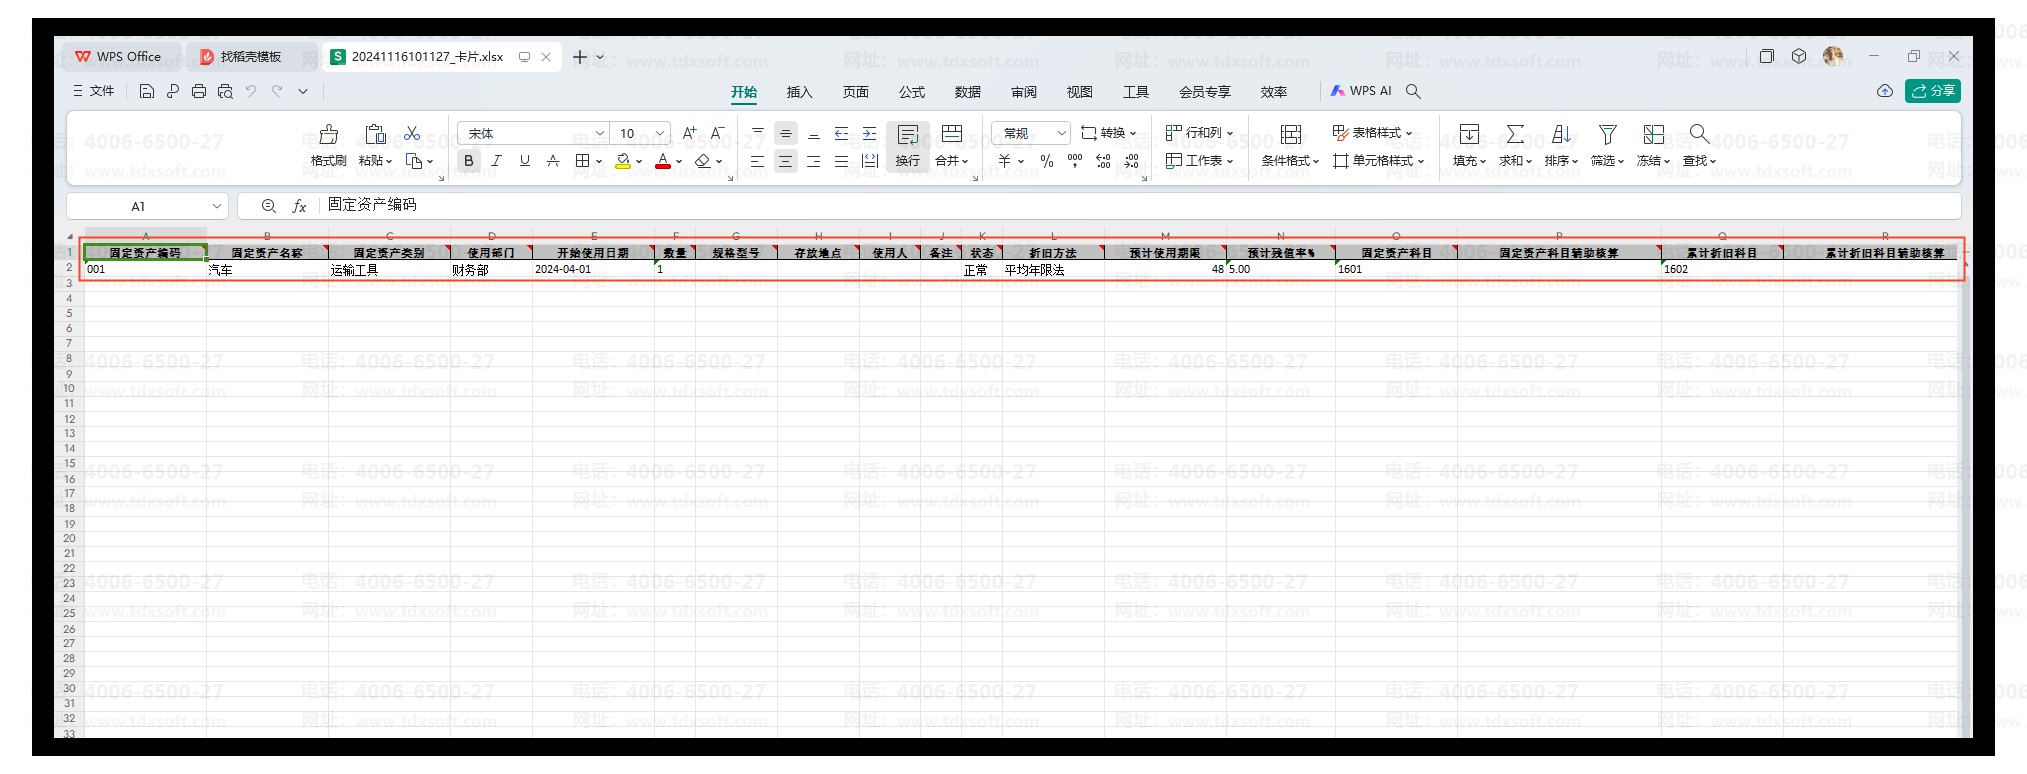Screen dimensions: 2027x774
Task: Toggle Bold formatting
Action: click(x=468, y=161)
